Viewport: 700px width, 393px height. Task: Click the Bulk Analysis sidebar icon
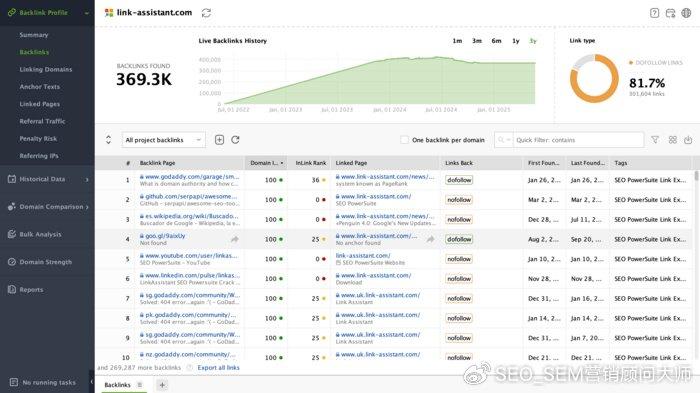[12, 234]
